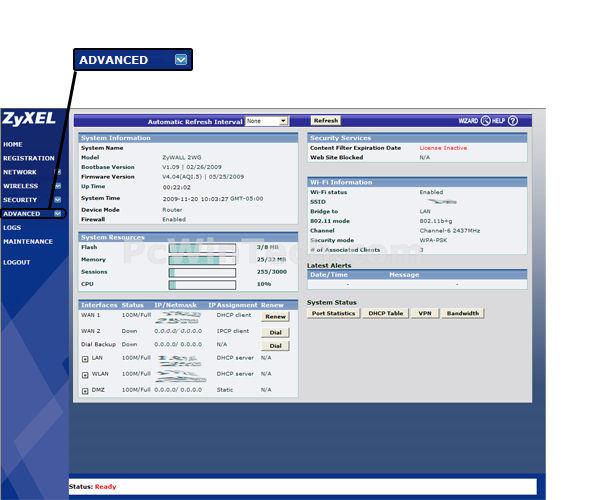Click the Security Services panel header
This screenshot has height=500, width=600.
pyautogui.click(x=417, y=138)
